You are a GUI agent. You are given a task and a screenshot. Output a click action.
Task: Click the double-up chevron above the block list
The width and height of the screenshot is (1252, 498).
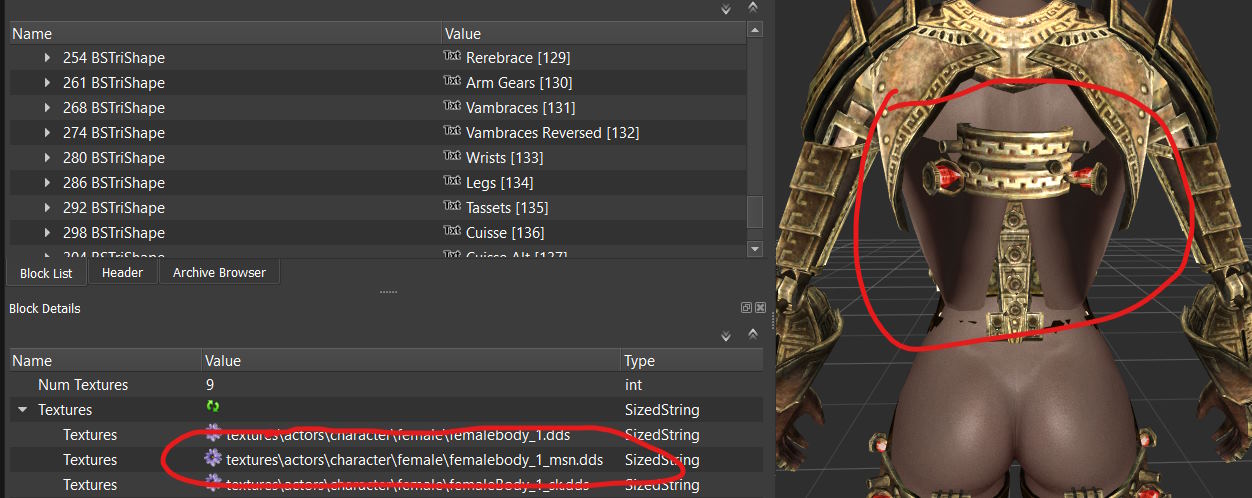pyautogui.click(x=753, y=9)
